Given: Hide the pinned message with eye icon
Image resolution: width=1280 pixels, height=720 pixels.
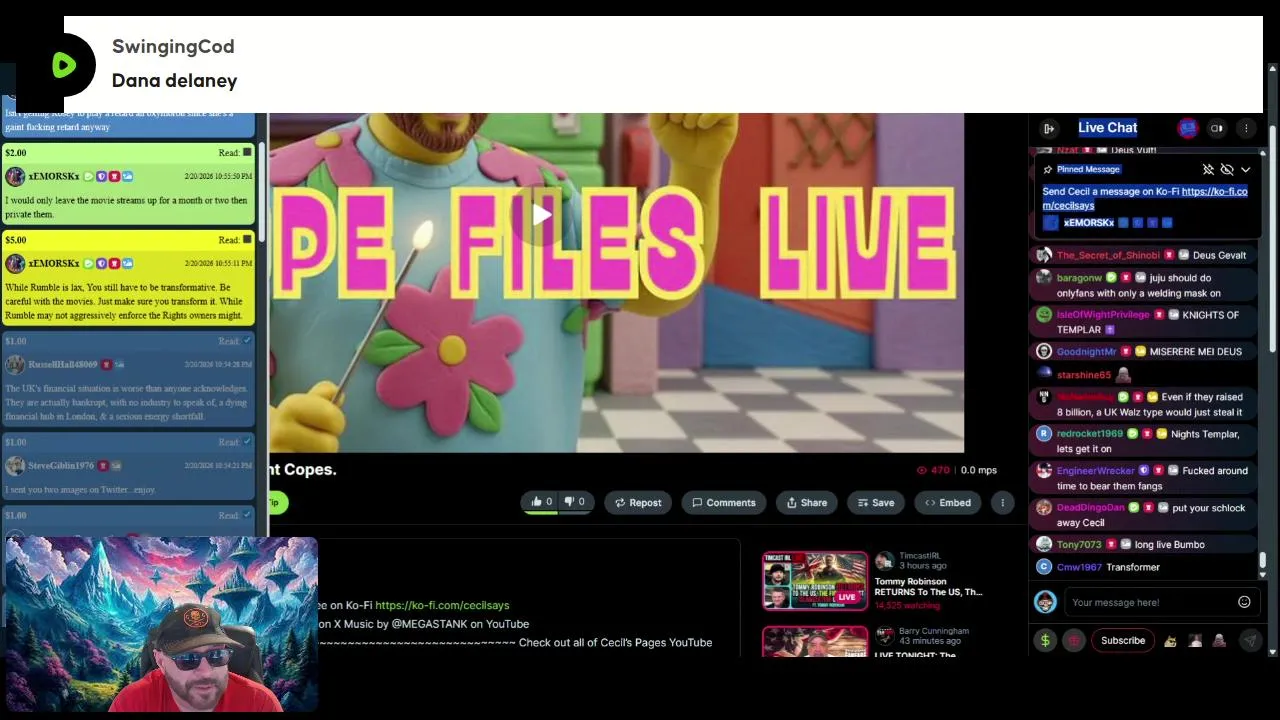Looking at the screenshot, I should click(1227, 170).
